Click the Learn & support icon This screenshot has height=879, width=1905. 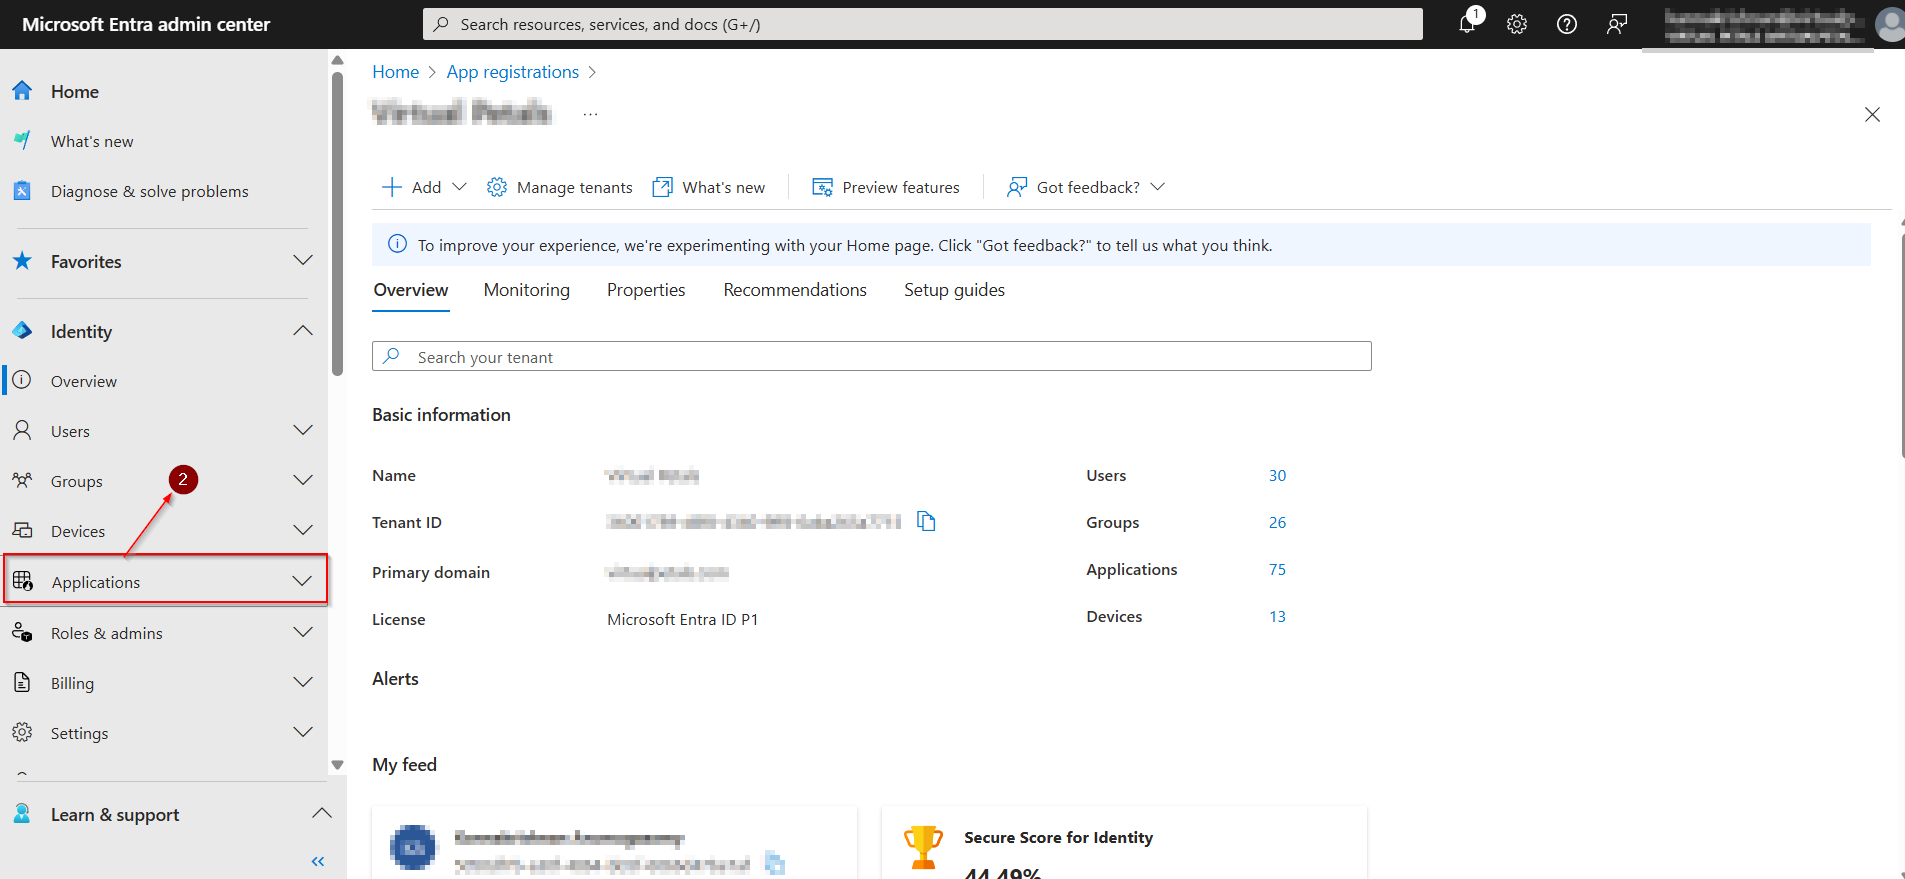coord(22,814)
